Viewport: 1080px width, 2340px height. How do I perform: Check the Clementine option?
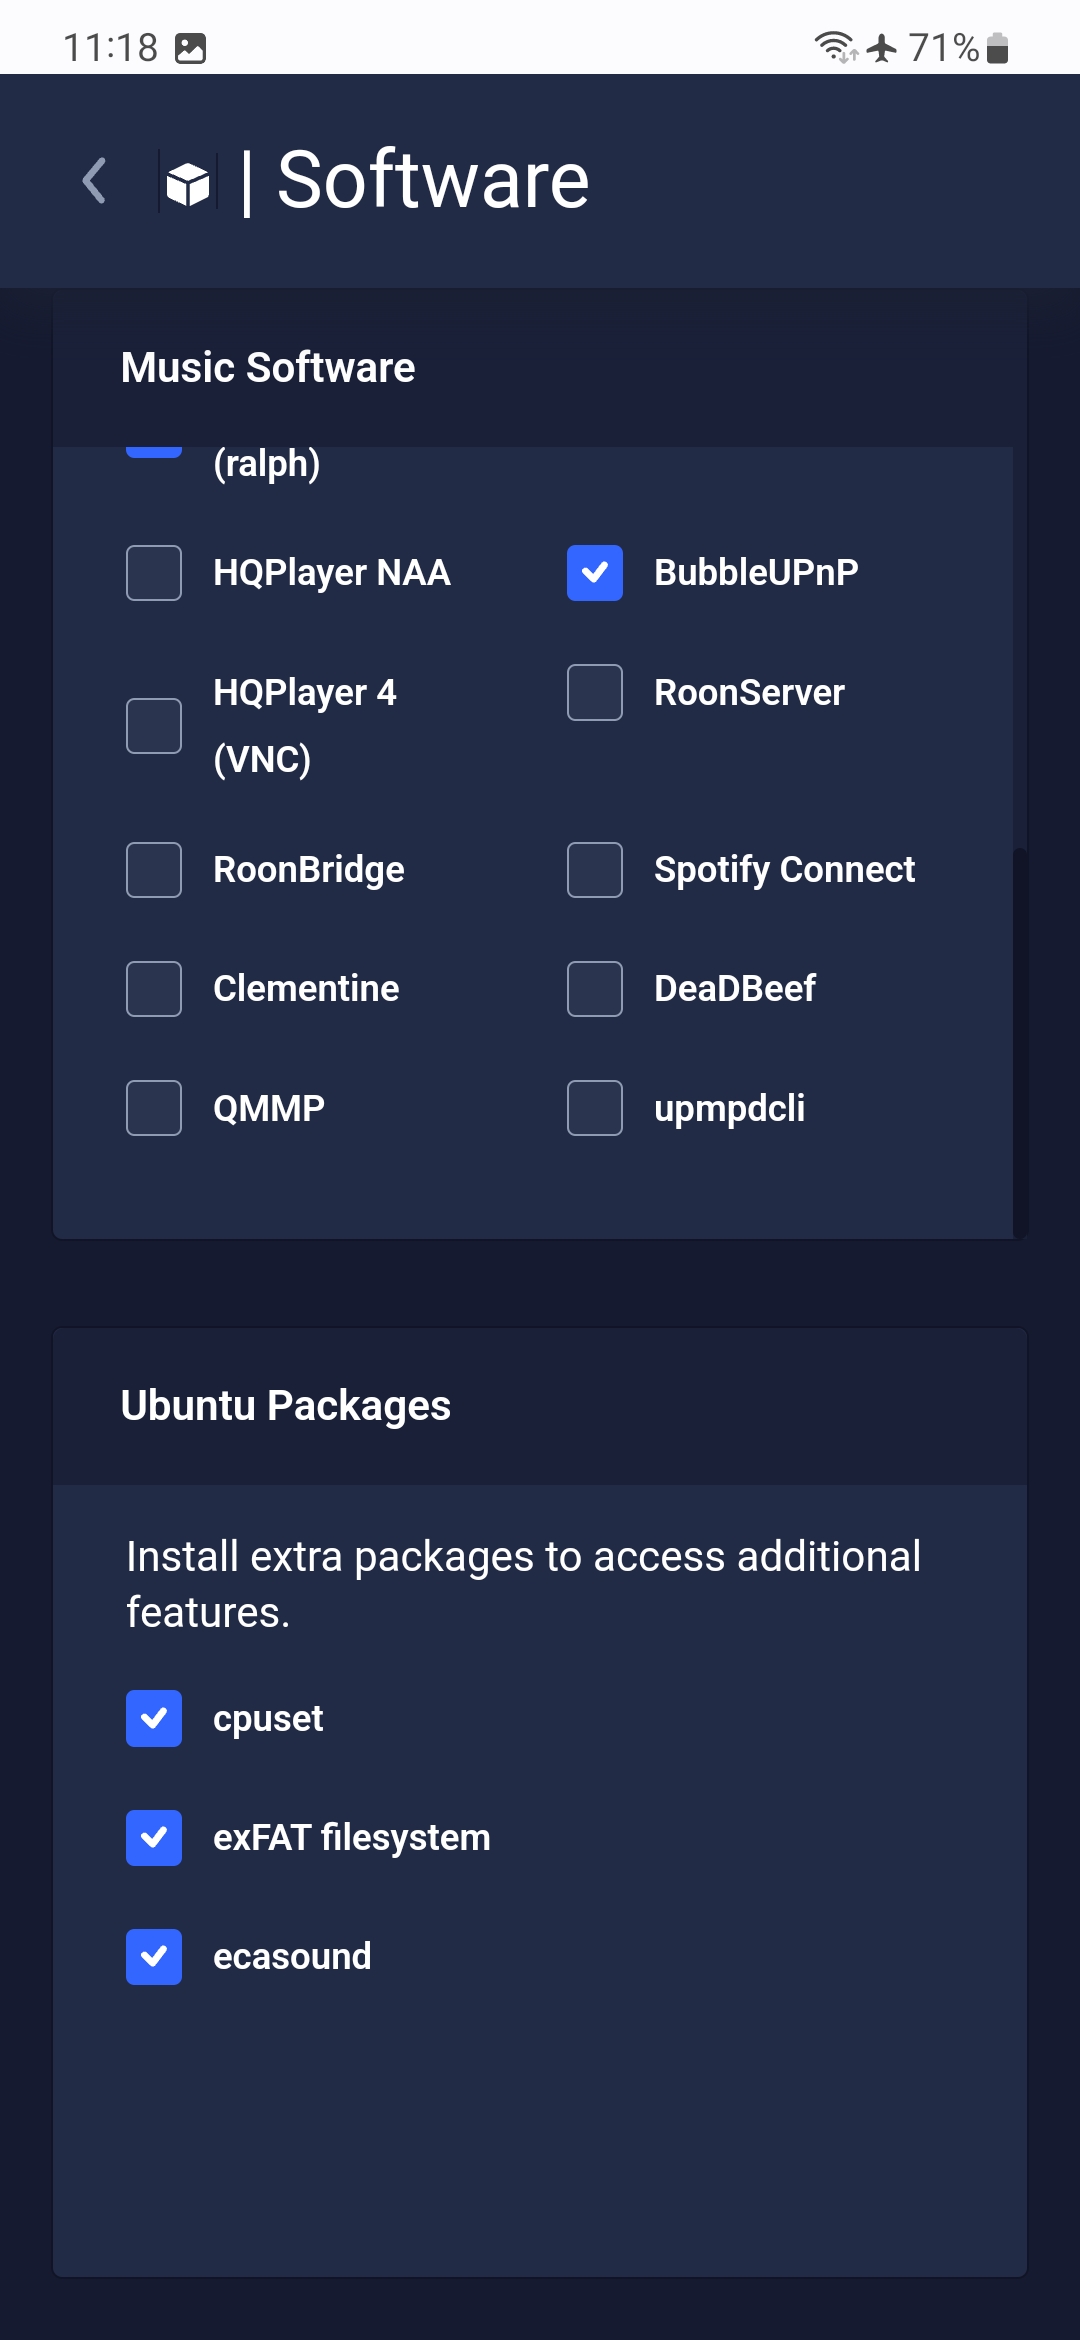(x=154, y=989)
